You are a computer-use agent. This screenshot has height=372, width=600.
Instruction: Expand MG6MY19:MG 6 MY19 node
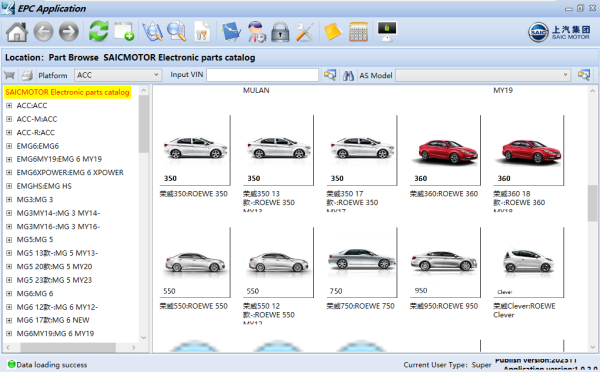pos(9,334)
